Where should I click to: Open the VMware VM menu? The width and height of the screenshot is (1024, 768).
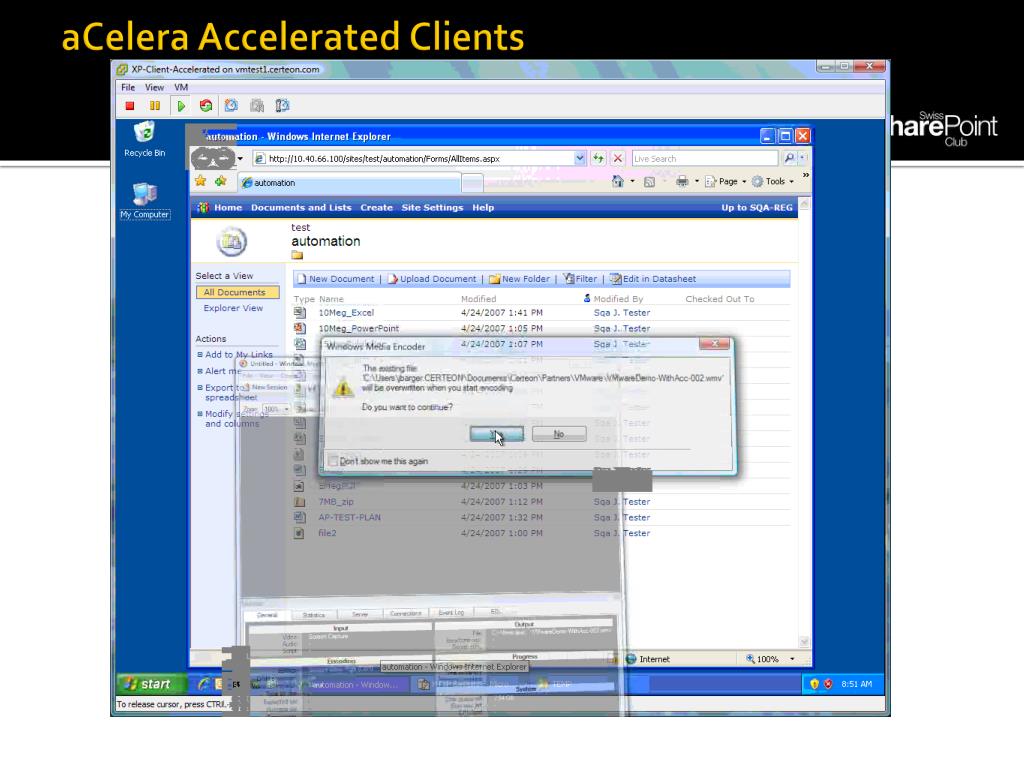tap(181, 88)
